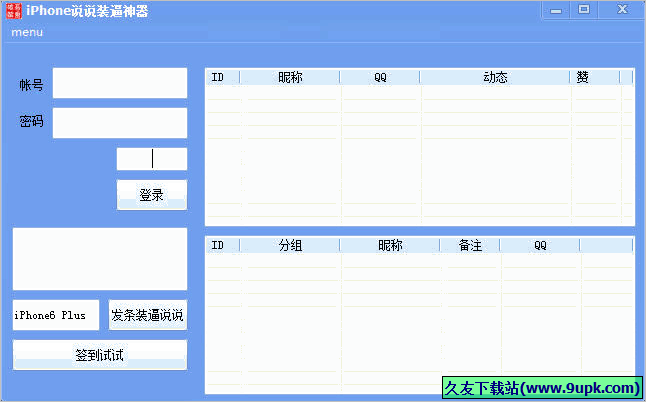
Task: Close the iPhone说说装逼神器 window
Action: click(622, 10)
